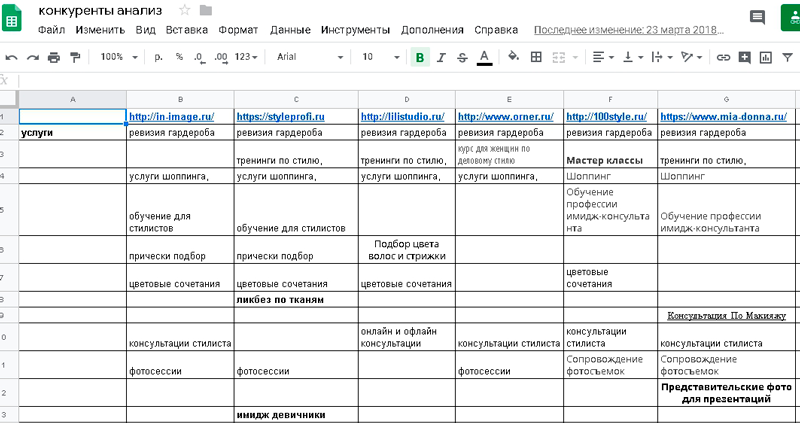This screenshot has height=423, width=800.
Task: Open comments history icon at top right
Action: click(x=757, y=18)
